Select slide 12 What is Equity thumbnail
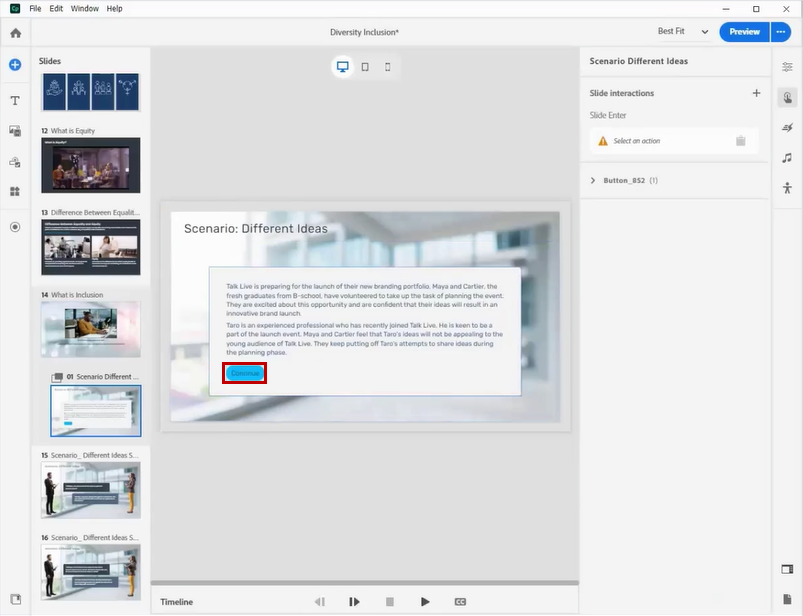The width and height of the screenshot is (803, 616). click(x=91, y=165)
